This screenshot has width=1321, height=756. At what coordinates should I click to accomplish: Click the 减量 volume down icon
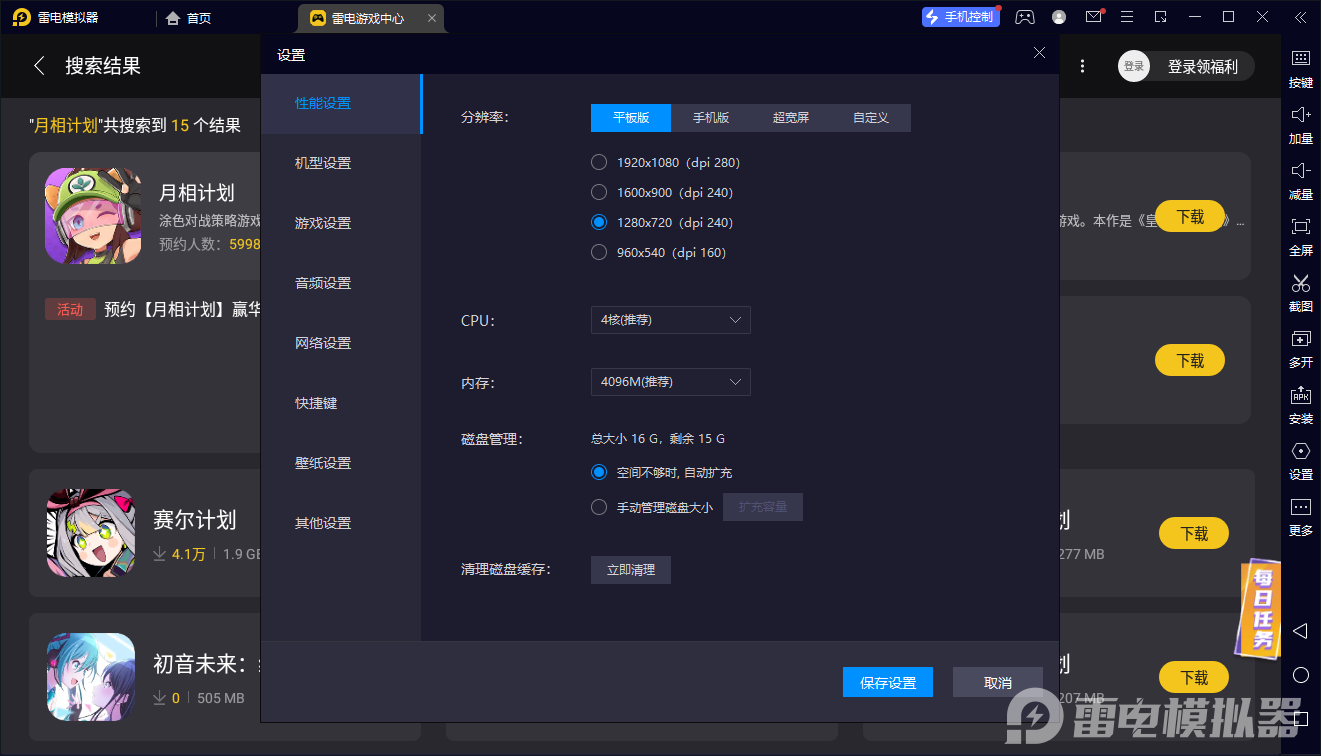click(1300, 182)
